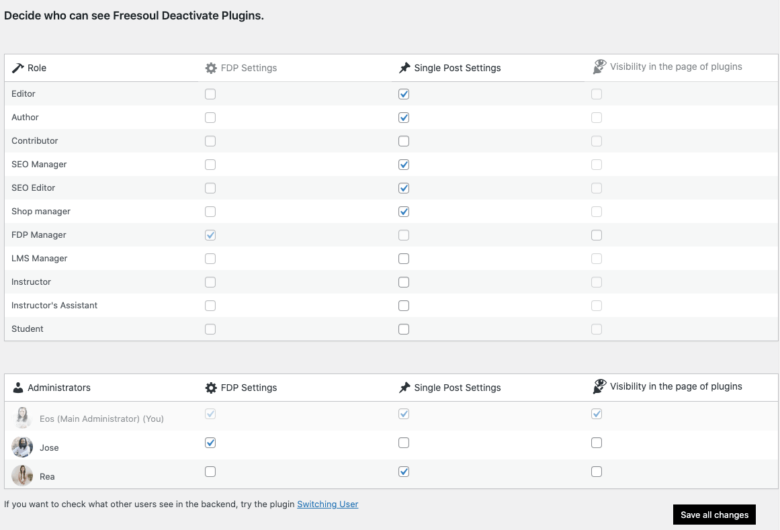Click Save all changes button
Screen dimensions: 780x530
714,515
